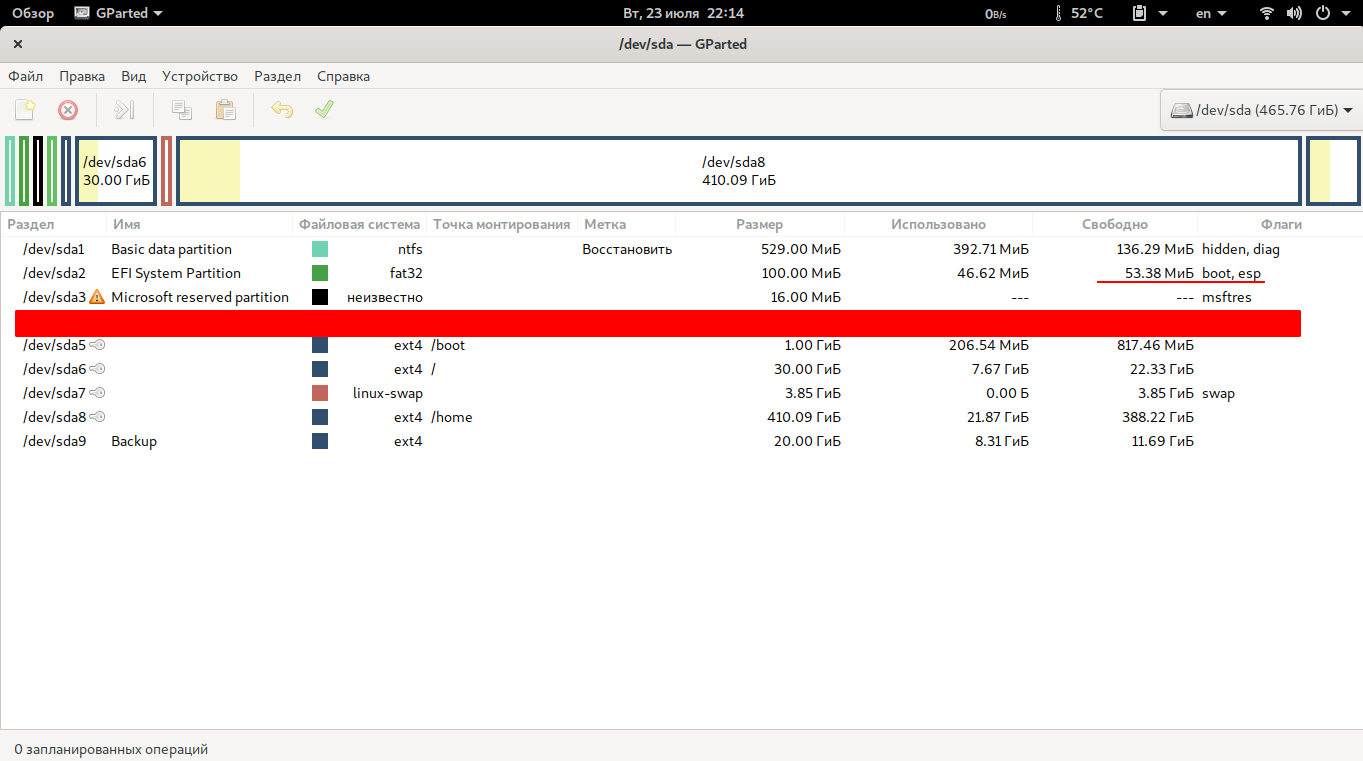Sort by the Файловая система column header
Viewport: 1363px width, 761px height.
click(360, 224)
